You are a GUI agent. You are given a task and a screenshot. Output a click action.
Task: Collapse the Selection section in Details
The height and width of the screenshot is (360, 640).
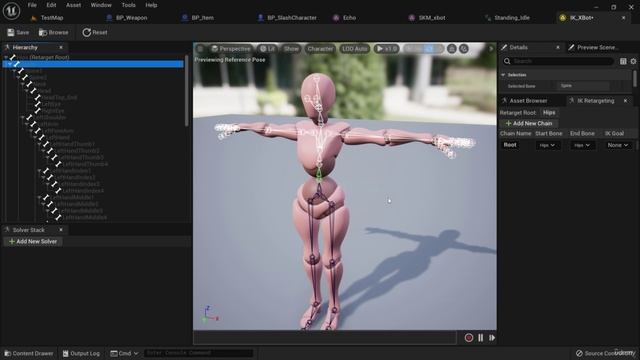point(503,75)
